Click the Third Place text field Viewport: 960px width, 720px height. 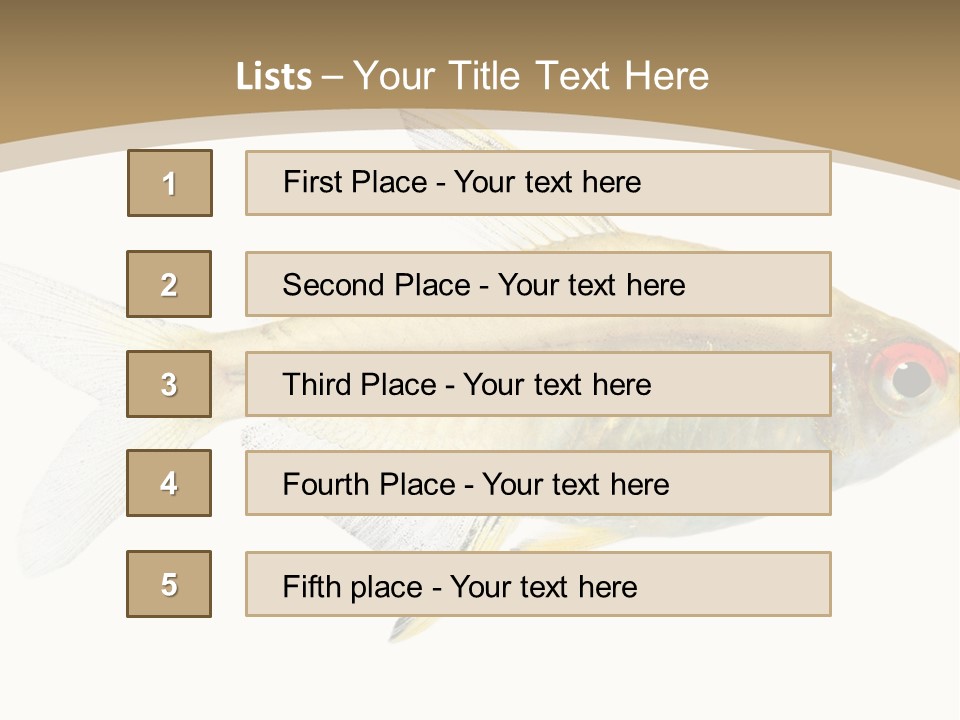click(538, 384)
